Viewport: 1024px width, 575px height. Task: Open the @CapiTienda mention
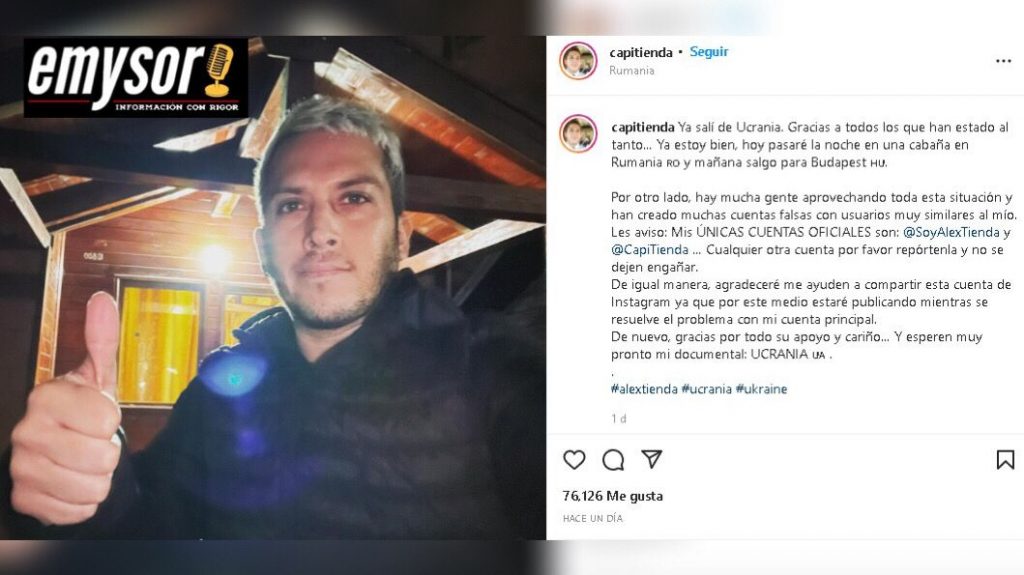tap(650, 250)
